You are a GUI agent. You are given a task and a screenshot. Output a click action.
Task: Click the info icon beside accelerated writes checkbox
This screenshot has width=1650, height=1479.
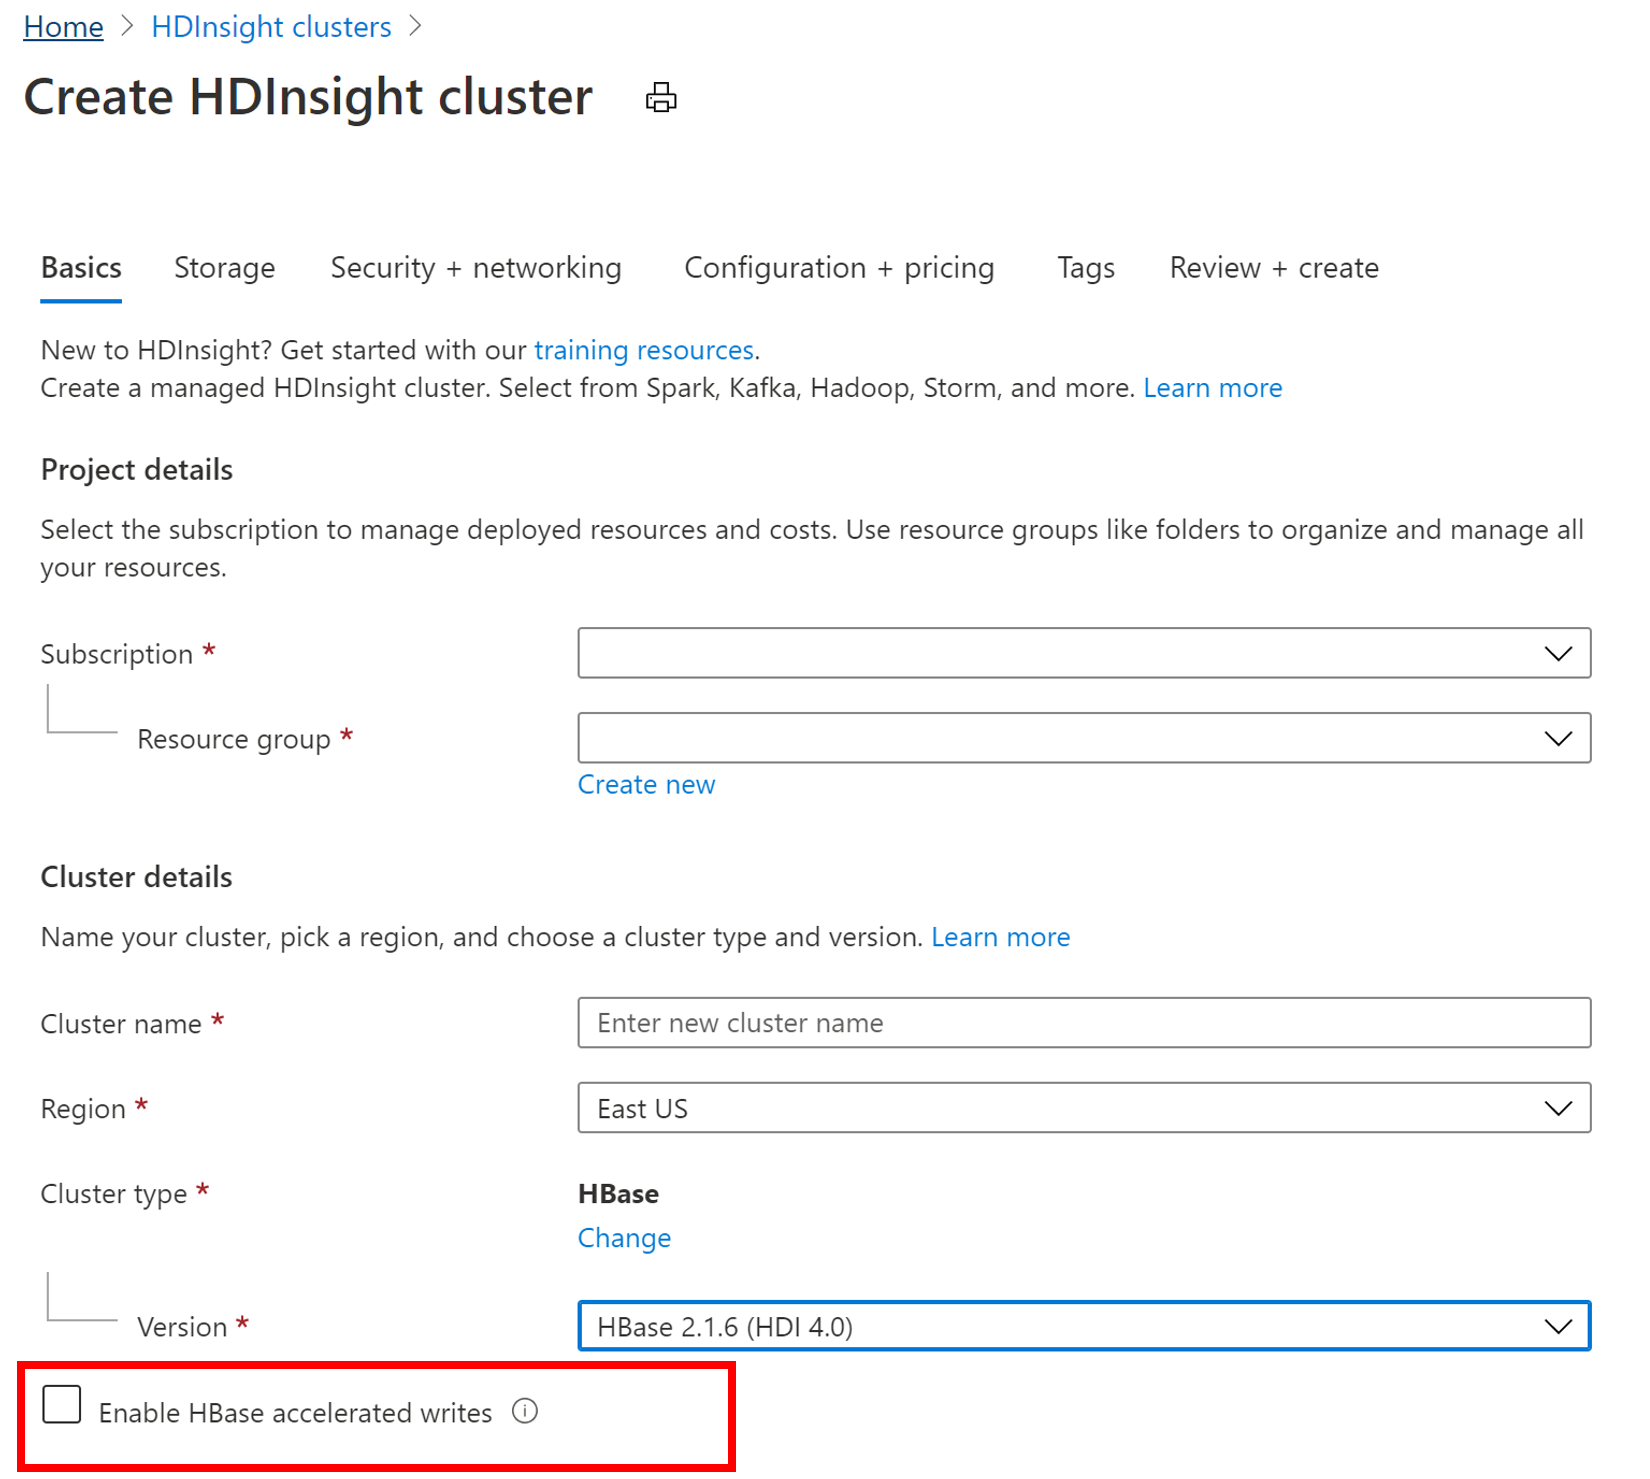pyautogui.click(x=524, y=1411)
